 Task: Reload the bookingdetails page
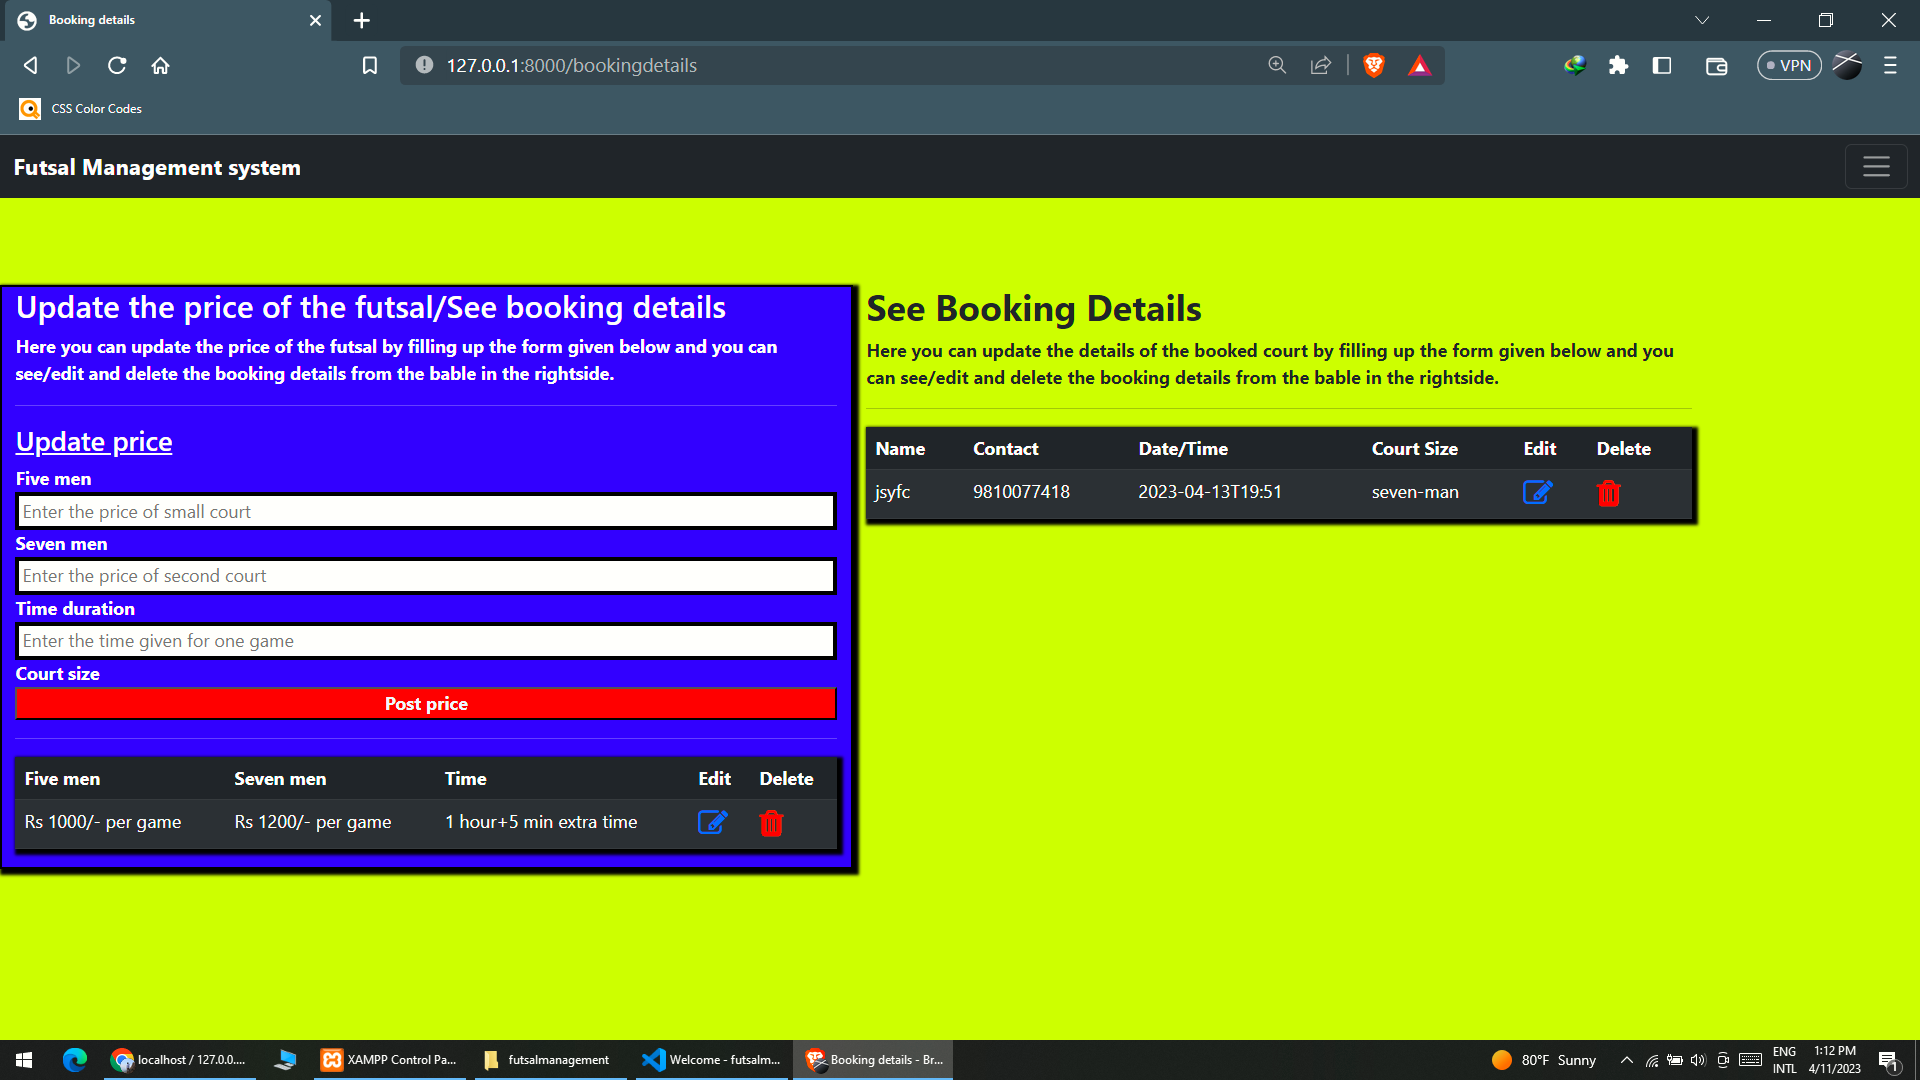pos(117,65)
